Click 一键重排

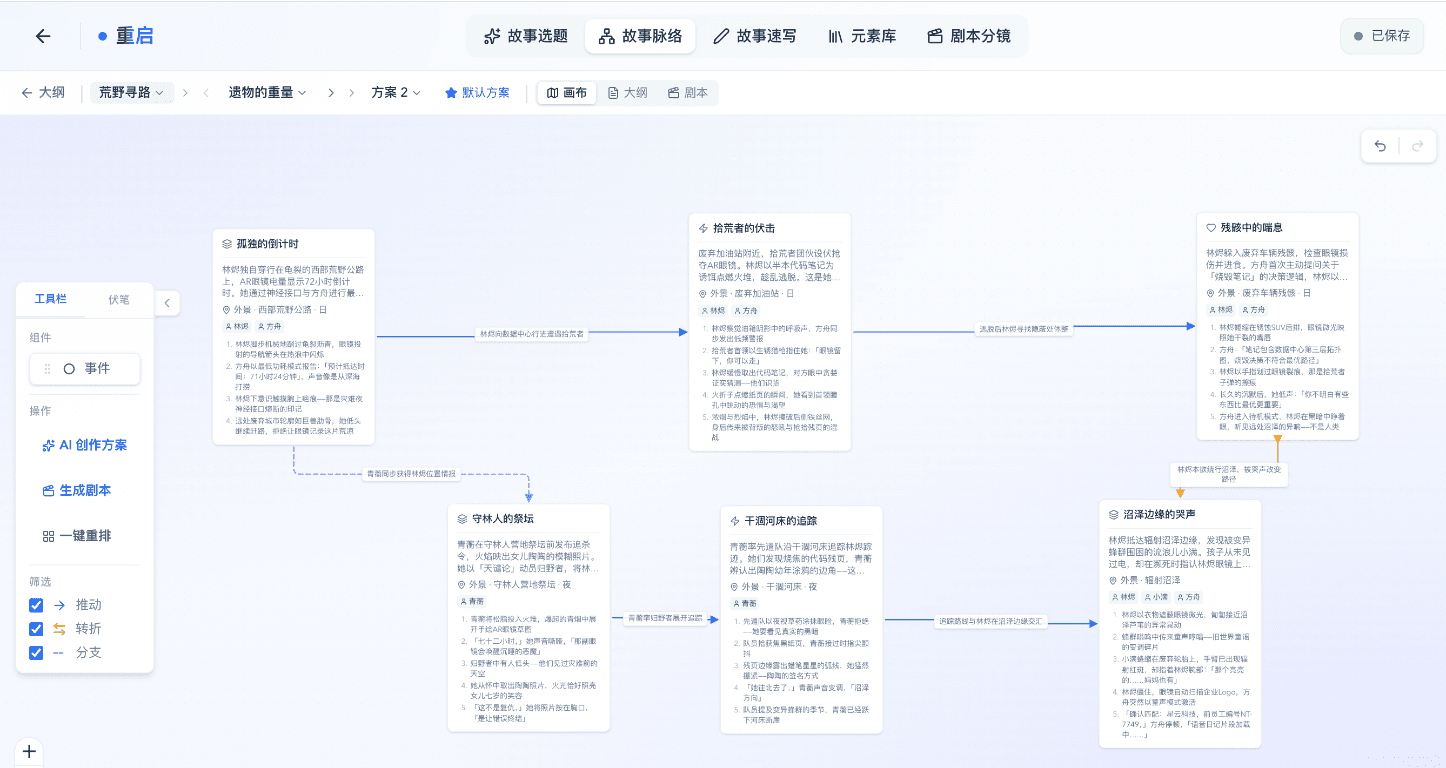[x=77, y=536]
